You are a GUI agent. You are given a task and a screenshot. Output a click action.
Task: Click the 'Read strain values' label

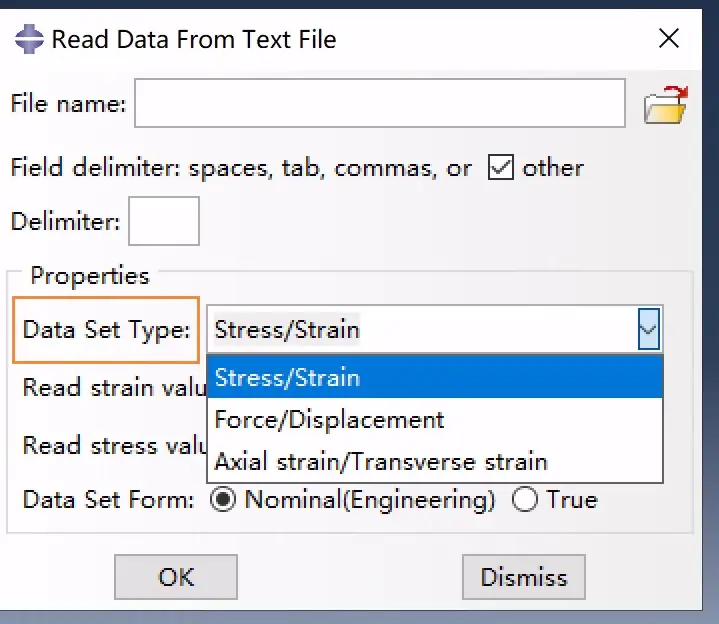[115, 387]
